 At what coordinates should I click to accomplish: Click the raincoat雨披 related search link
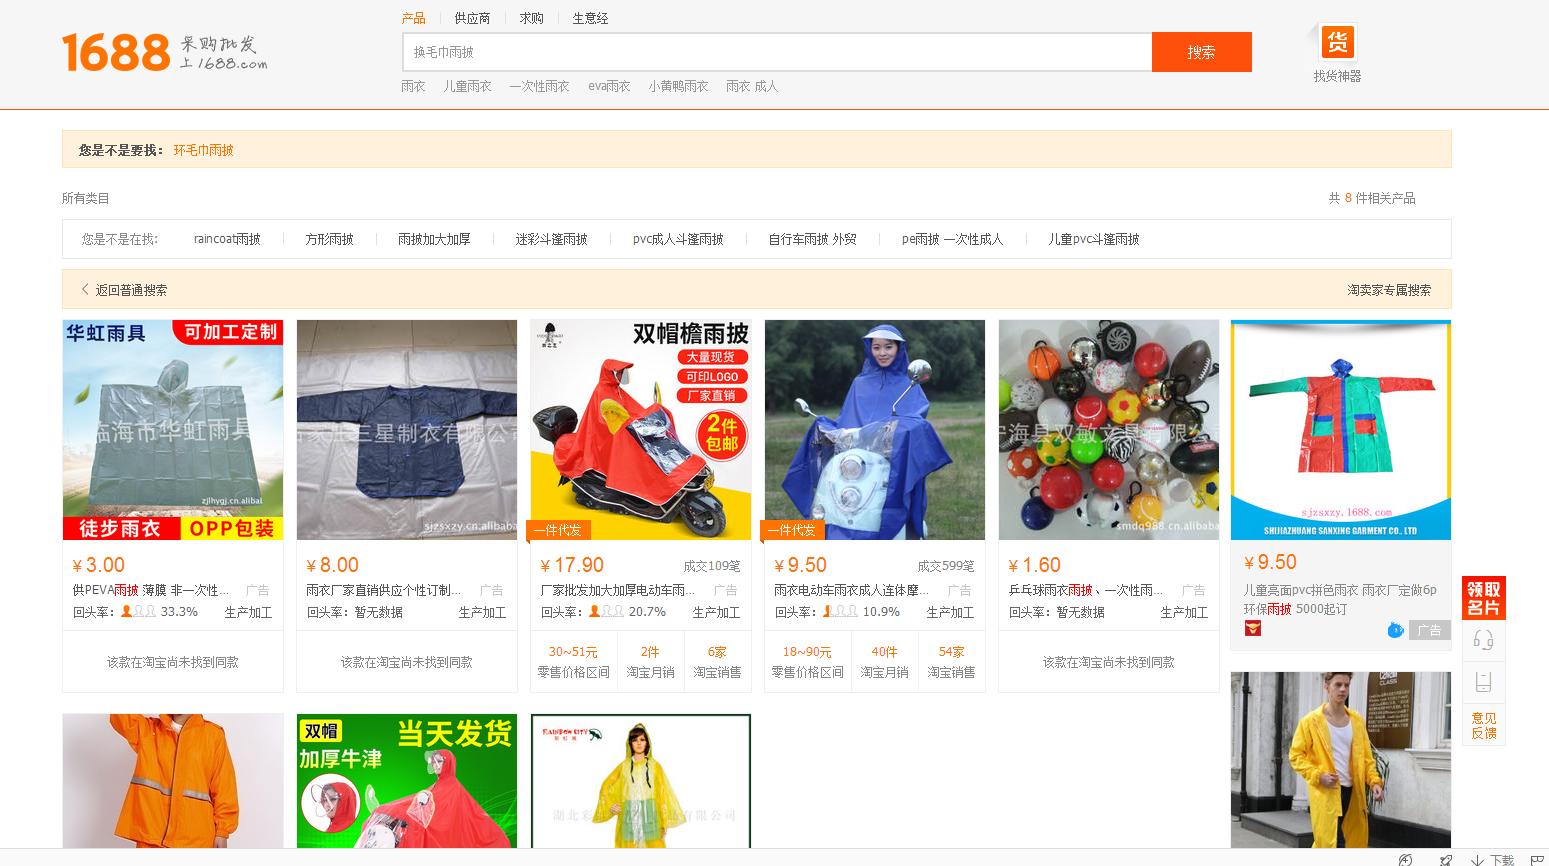pos(227,239)
